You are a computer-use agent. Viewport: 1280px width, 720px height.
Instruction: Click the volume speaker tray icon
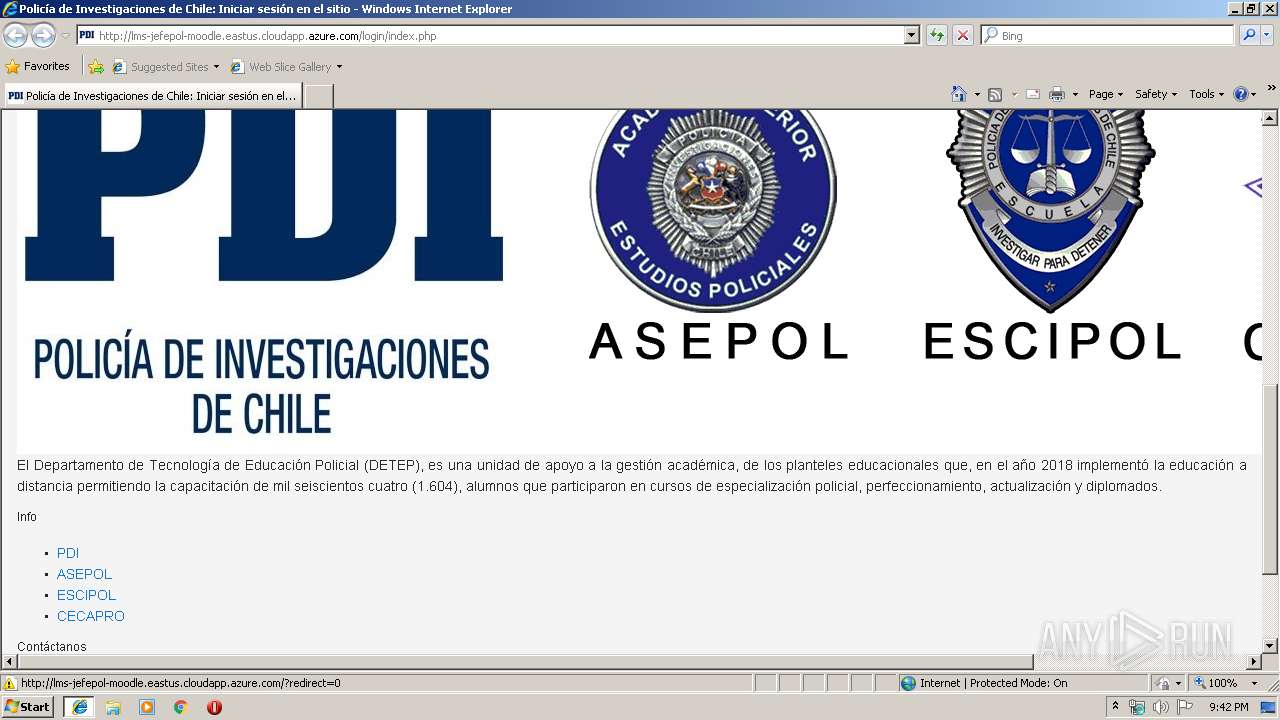[x=1160, y=707]
